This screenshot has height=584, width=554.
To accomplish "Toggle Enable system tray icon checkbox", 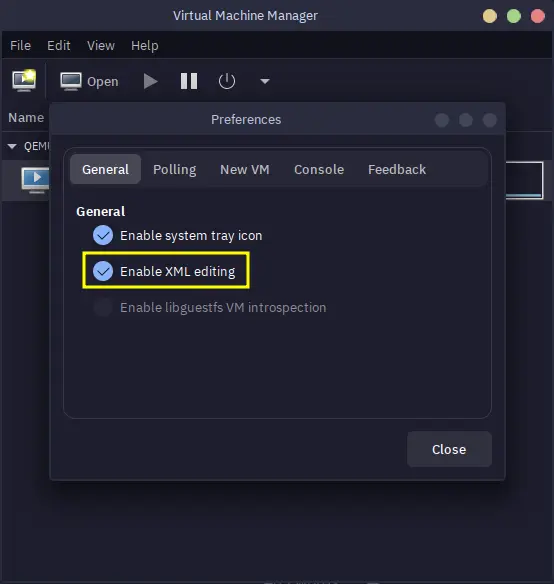I will (103, 235).
